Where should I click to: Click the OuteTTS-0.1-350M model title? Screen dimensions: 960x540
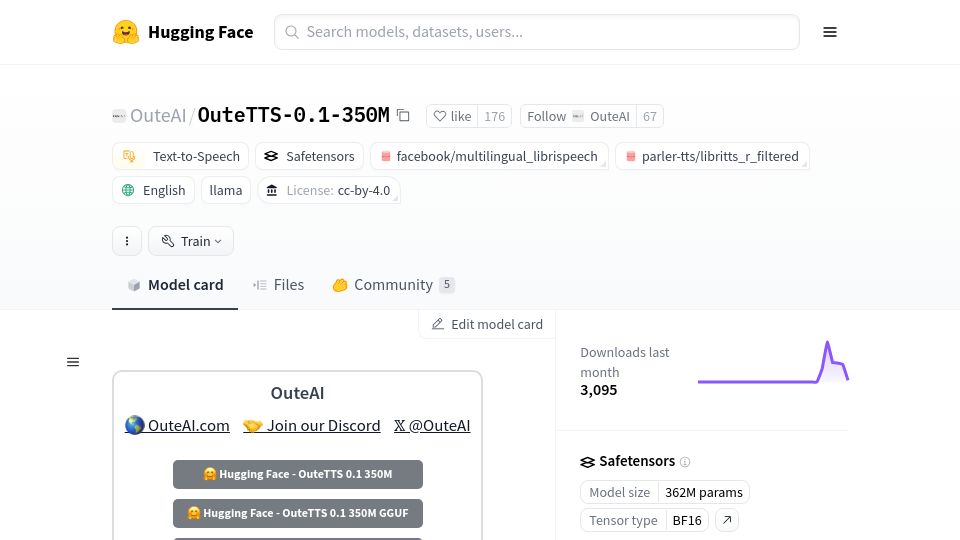click(293, 115)
